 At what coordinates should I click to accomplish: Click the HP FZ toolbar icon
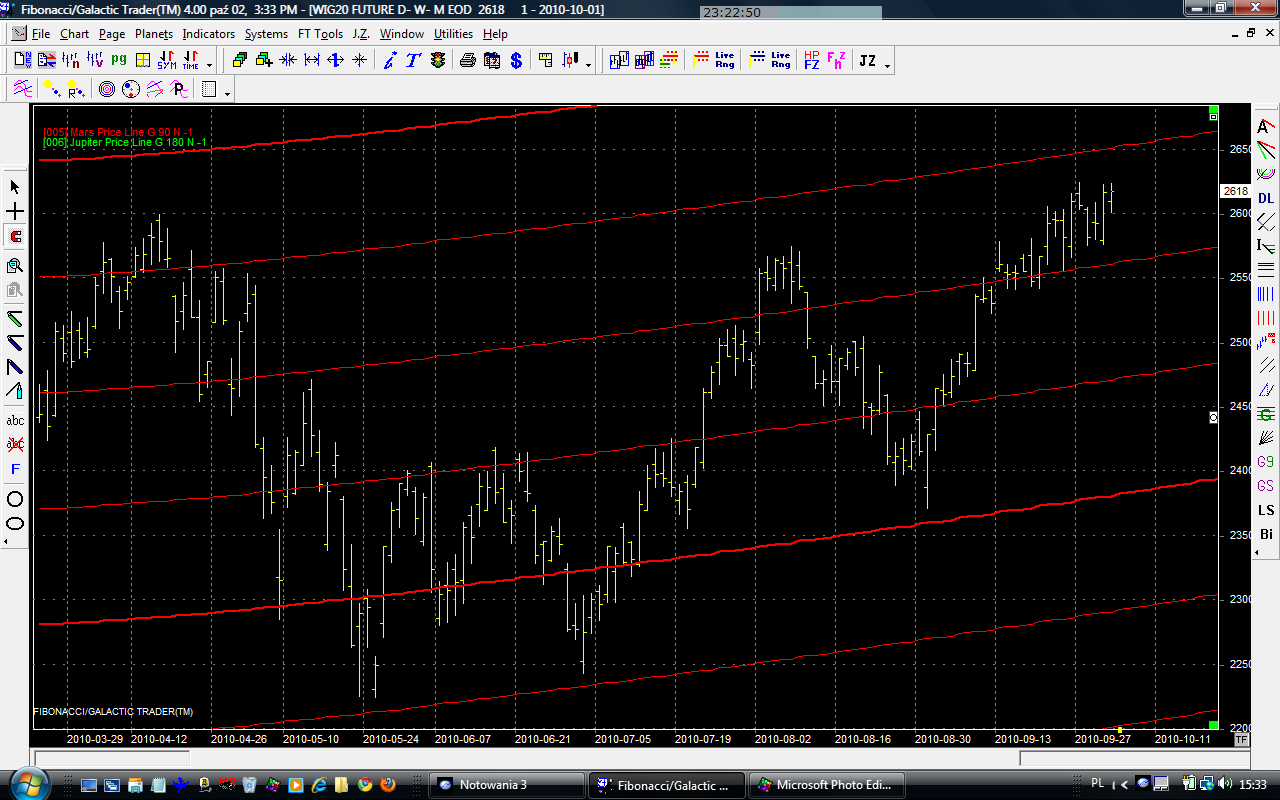811,61
